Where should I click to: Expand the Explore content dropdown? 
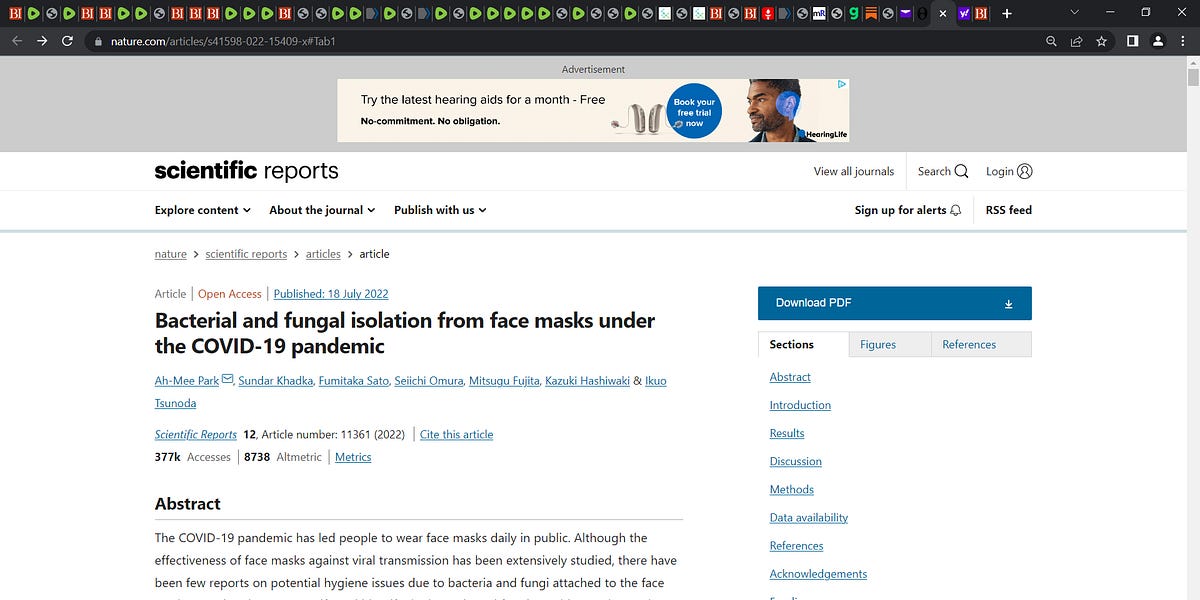[x=202, y=210]
